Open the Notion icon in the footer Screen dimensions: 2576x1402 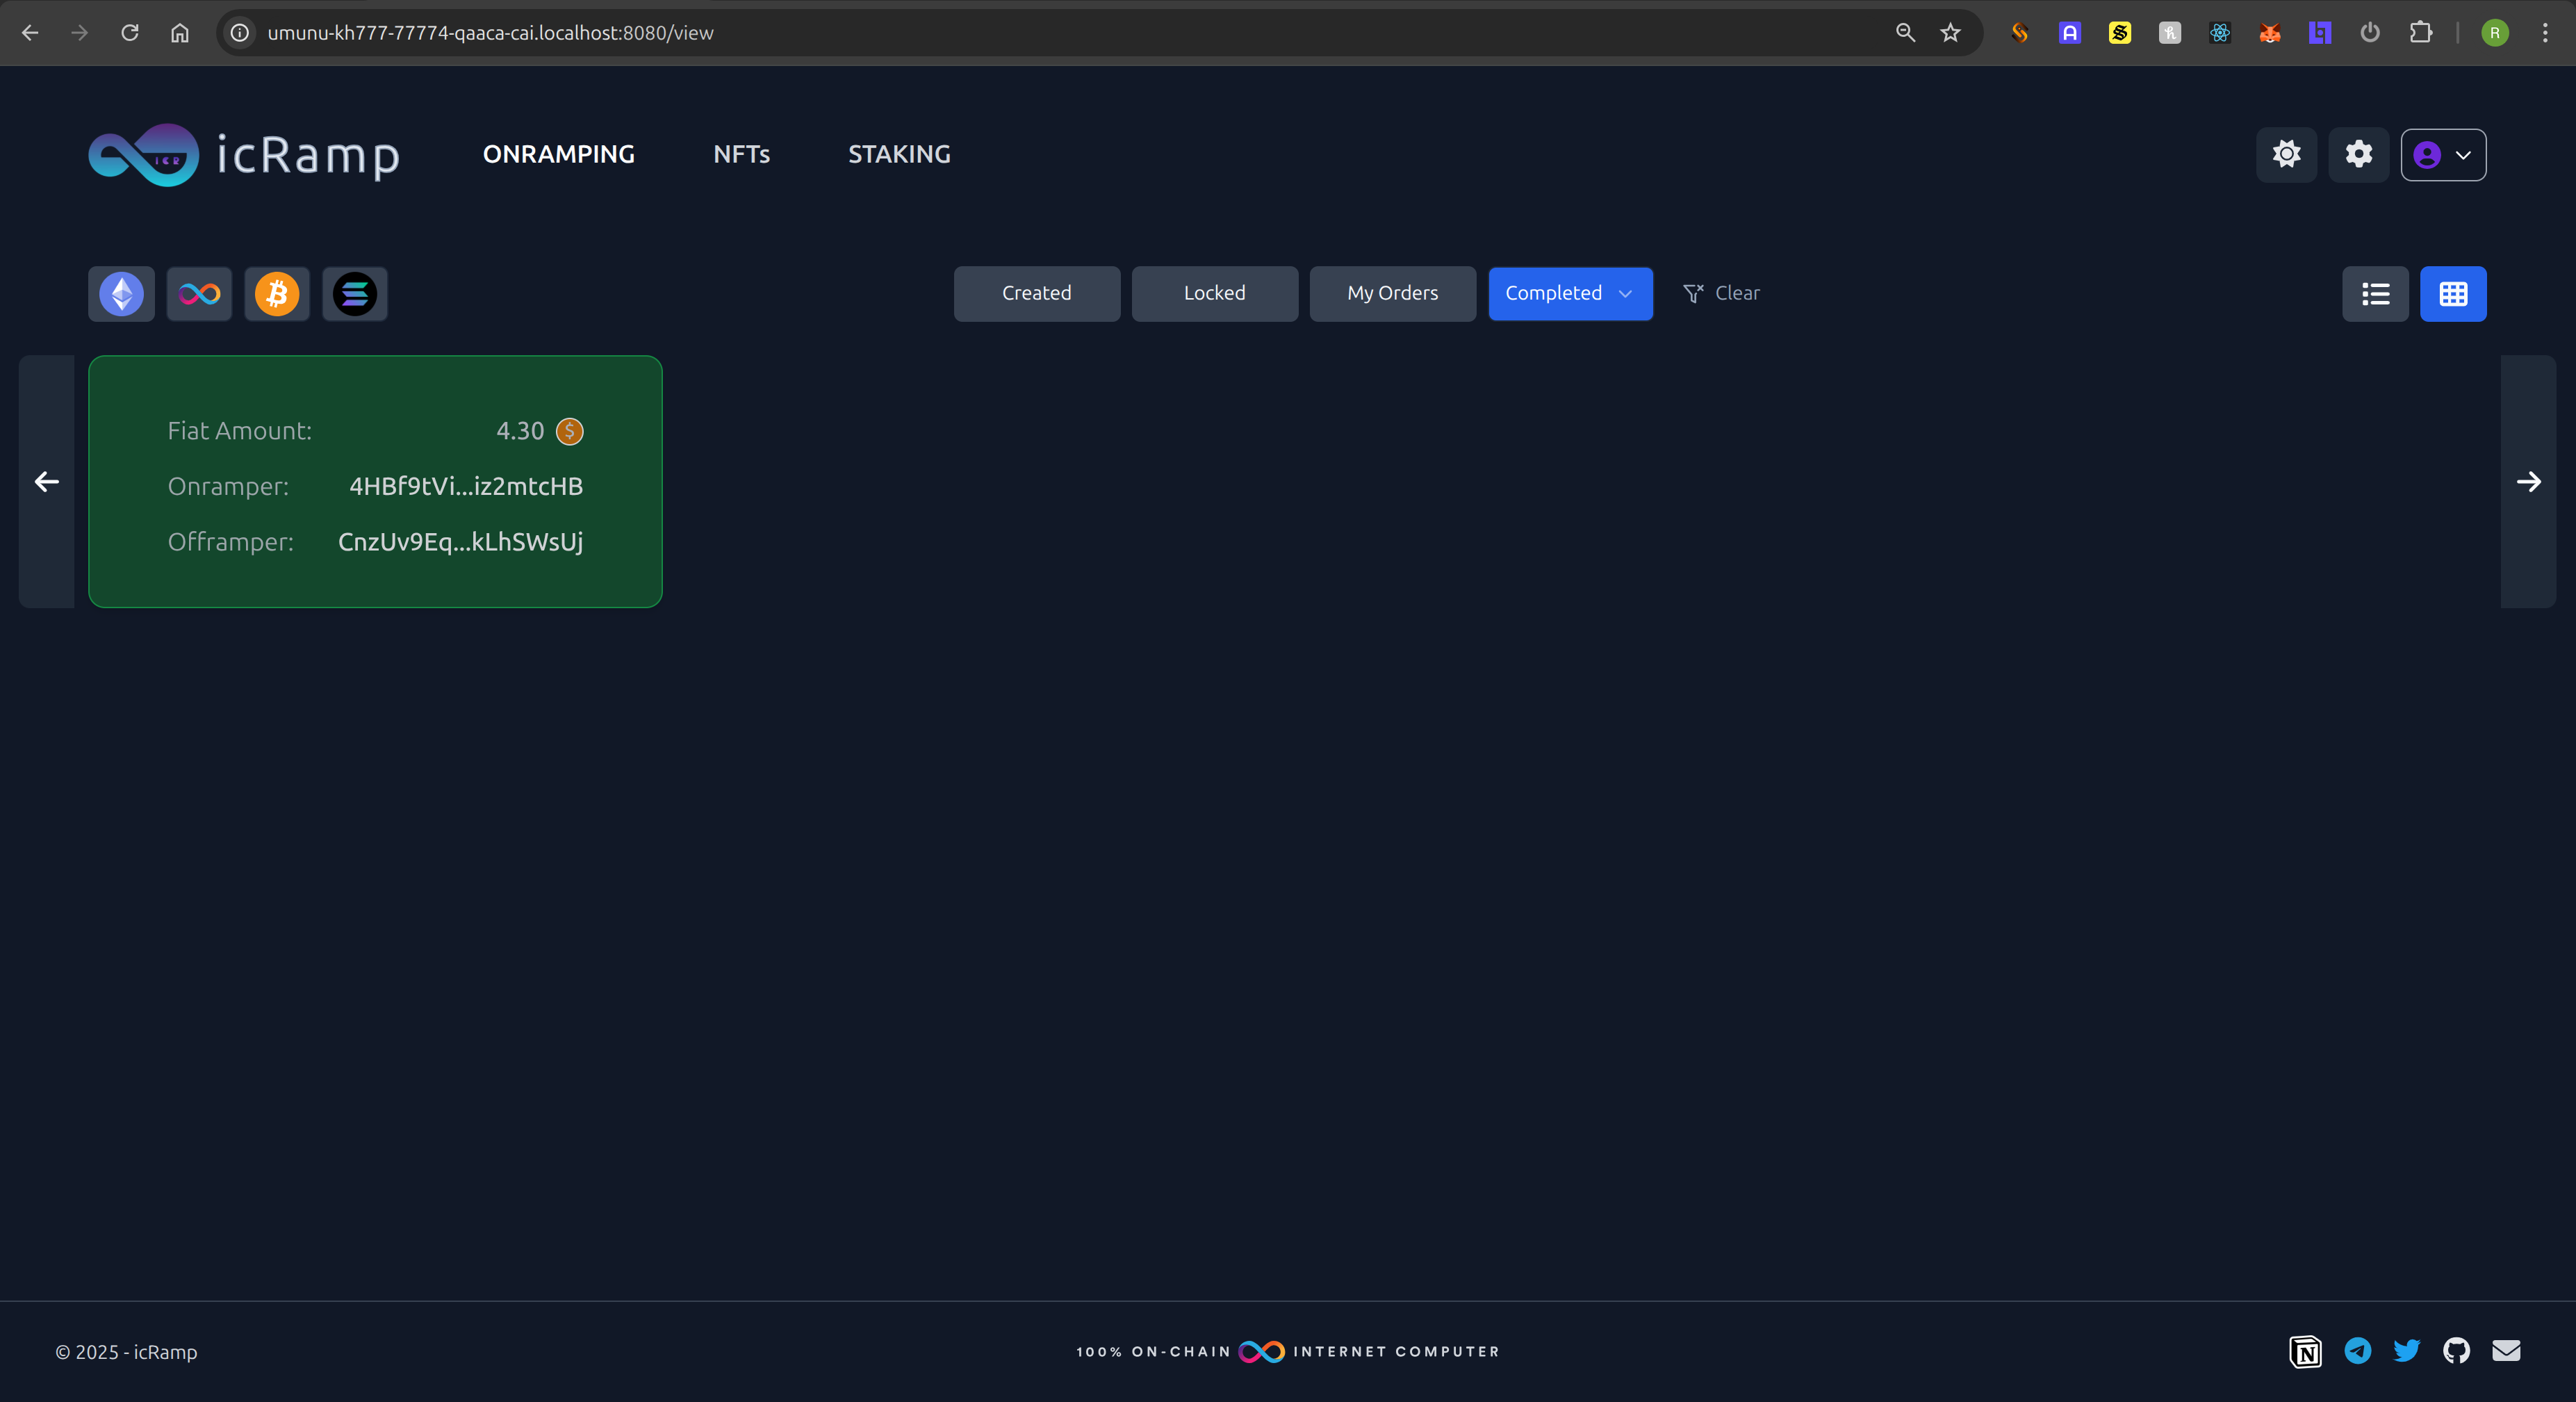coord(2305,1351)
